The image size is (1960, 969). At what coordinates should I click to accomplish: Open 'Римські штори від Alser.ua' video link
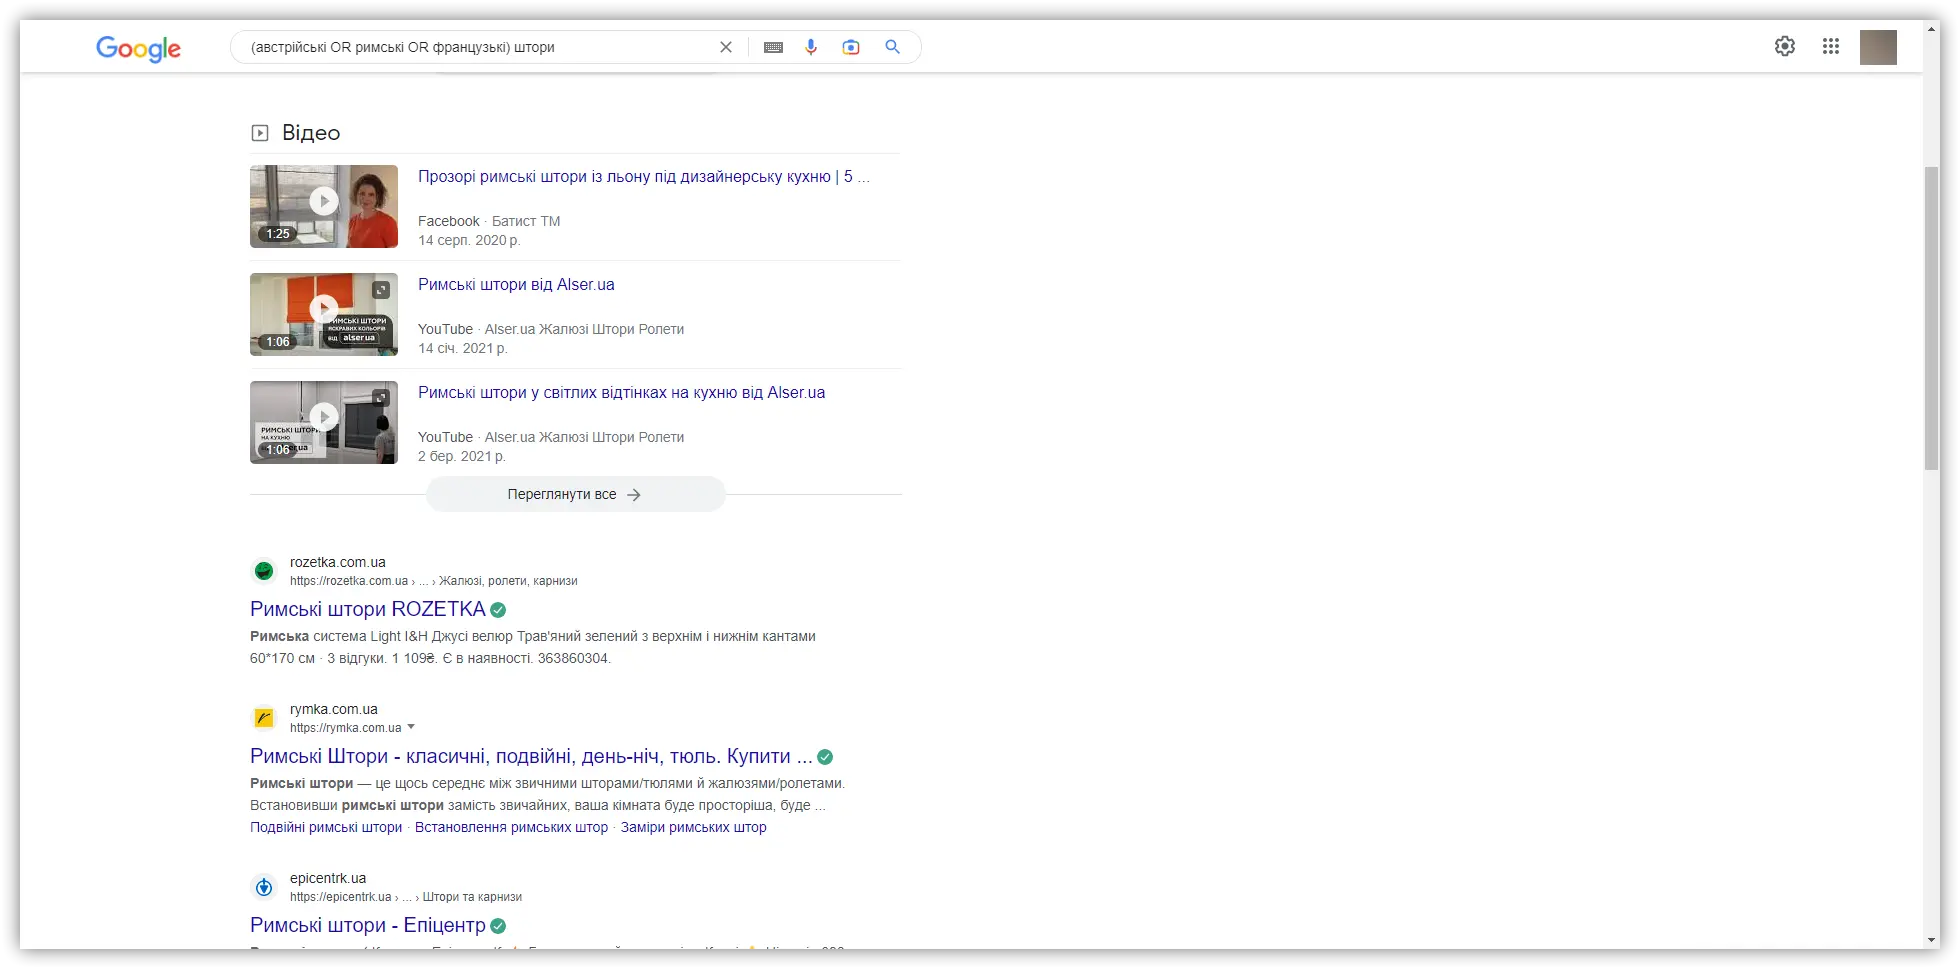[516, 285]
